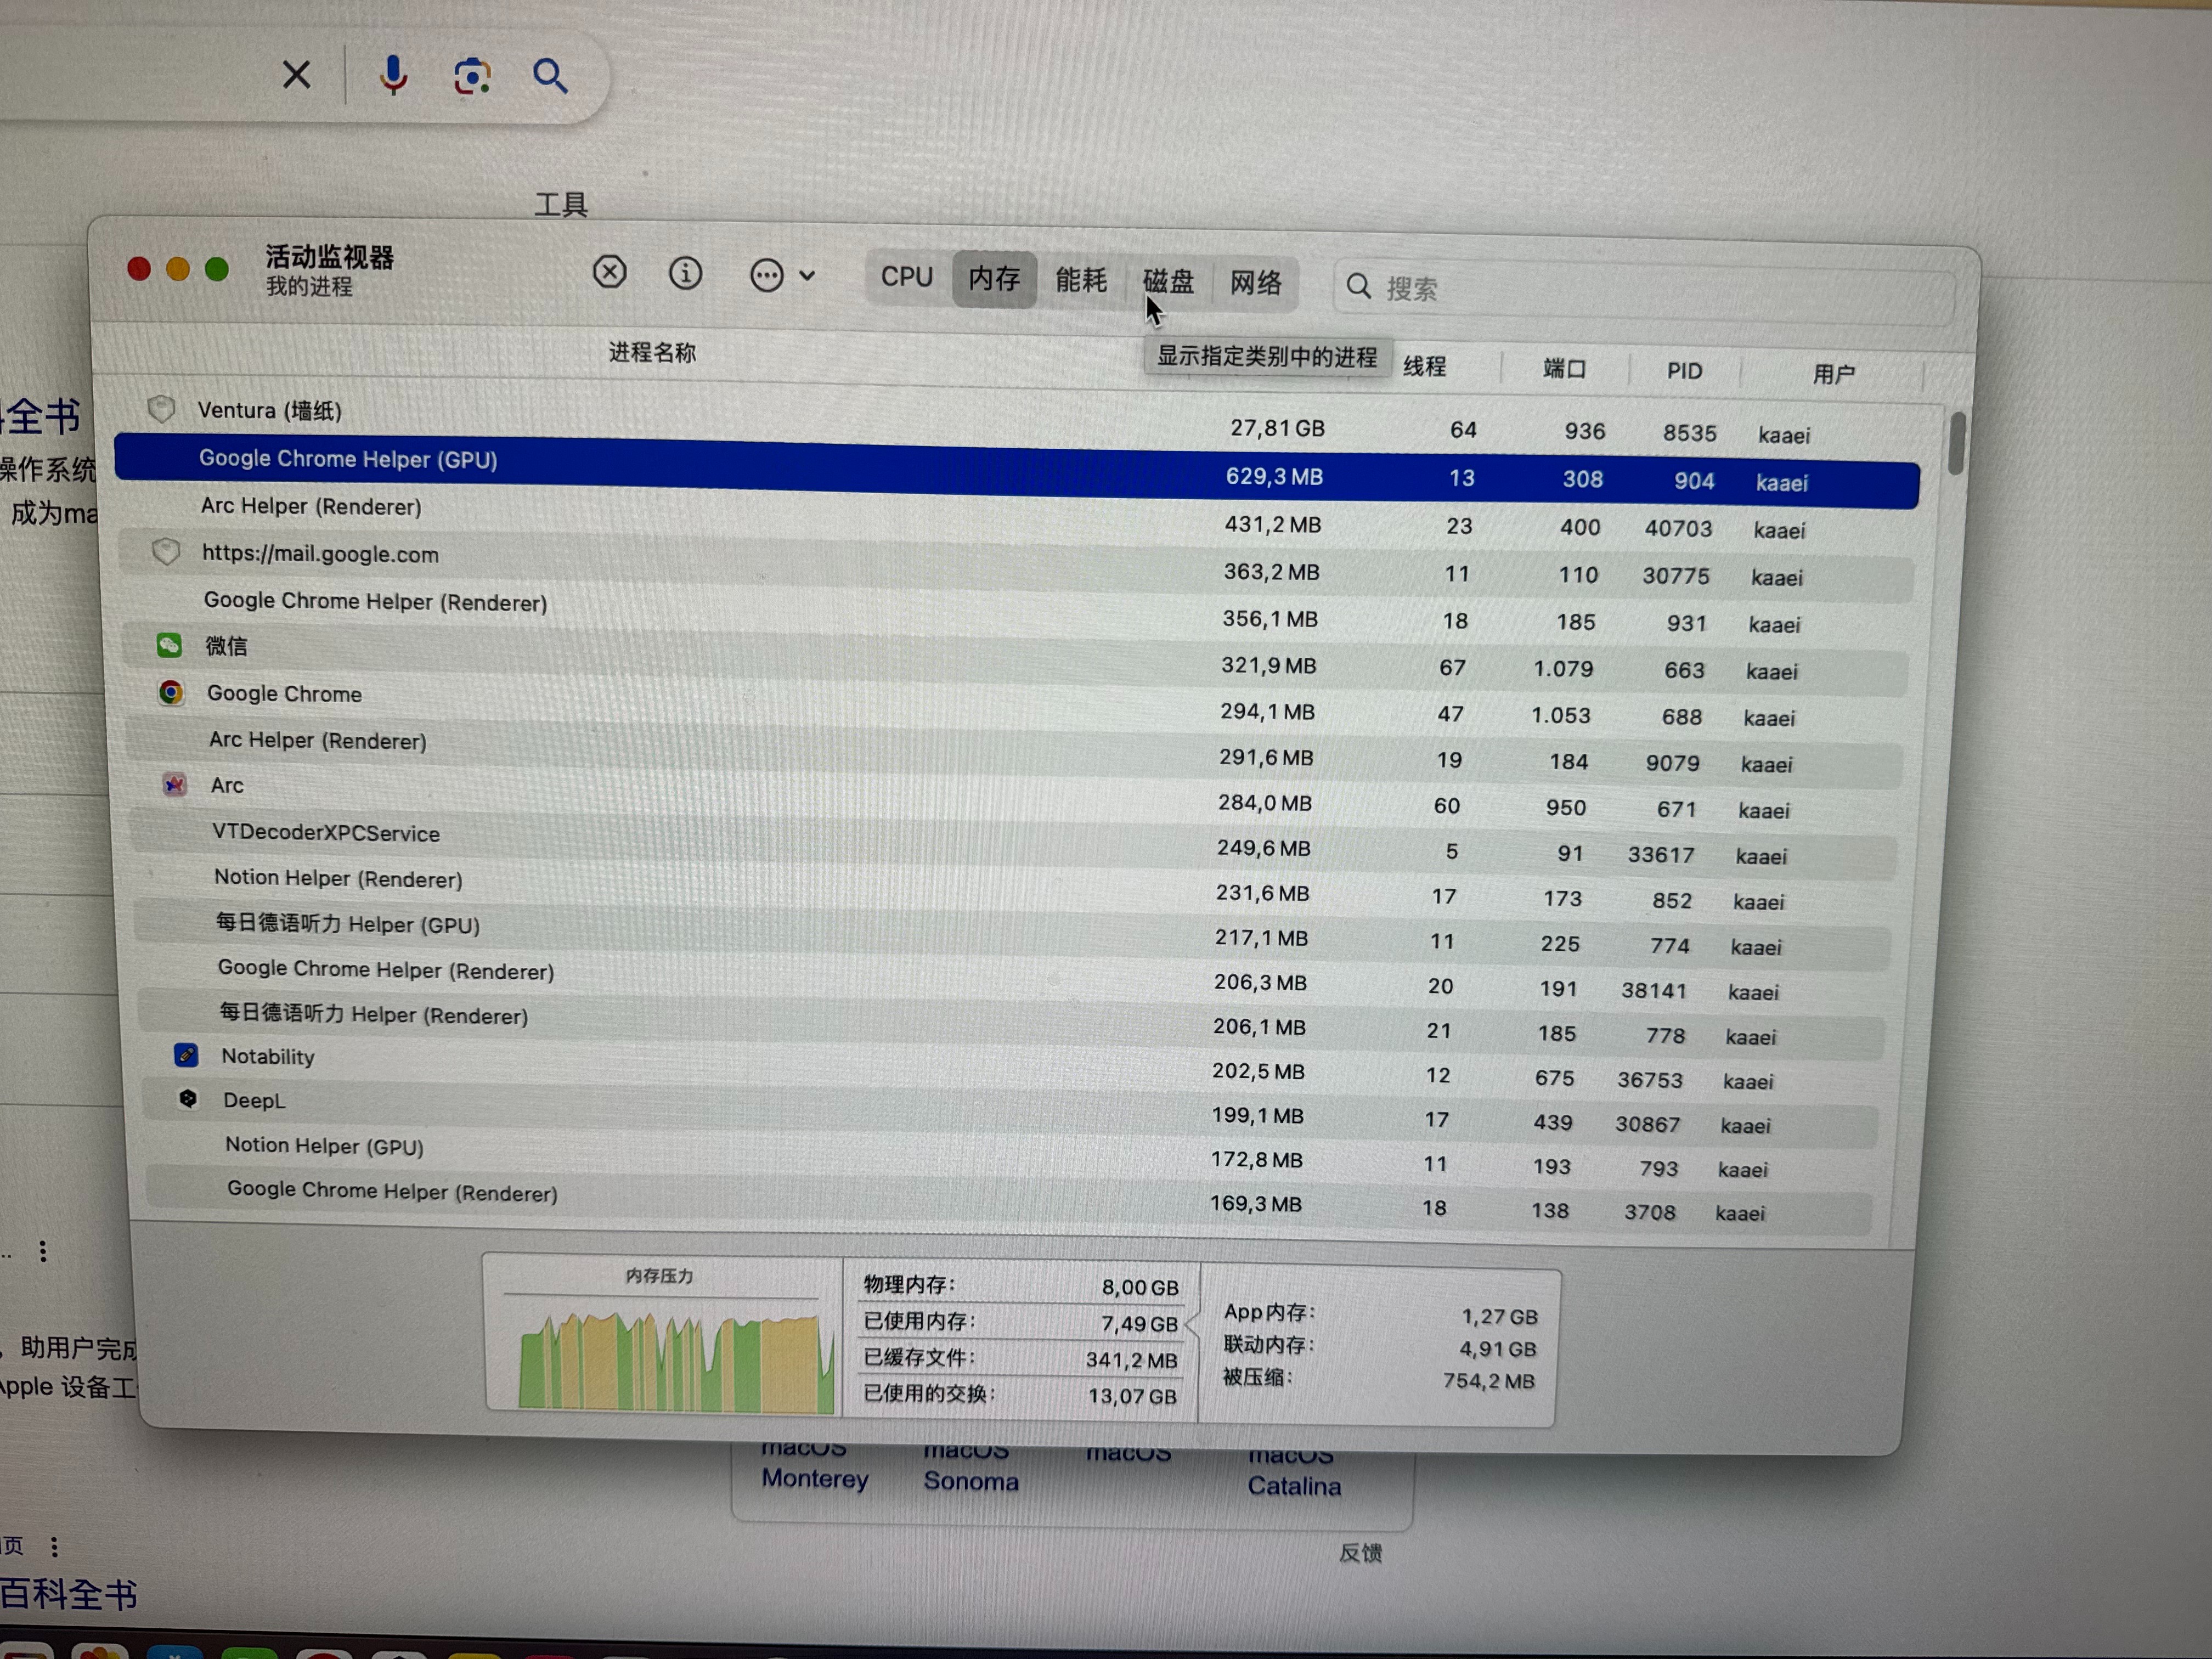Screen dimensions: 2212x1659
Task: Switch to the CPU tab
Action: point(907,277)
